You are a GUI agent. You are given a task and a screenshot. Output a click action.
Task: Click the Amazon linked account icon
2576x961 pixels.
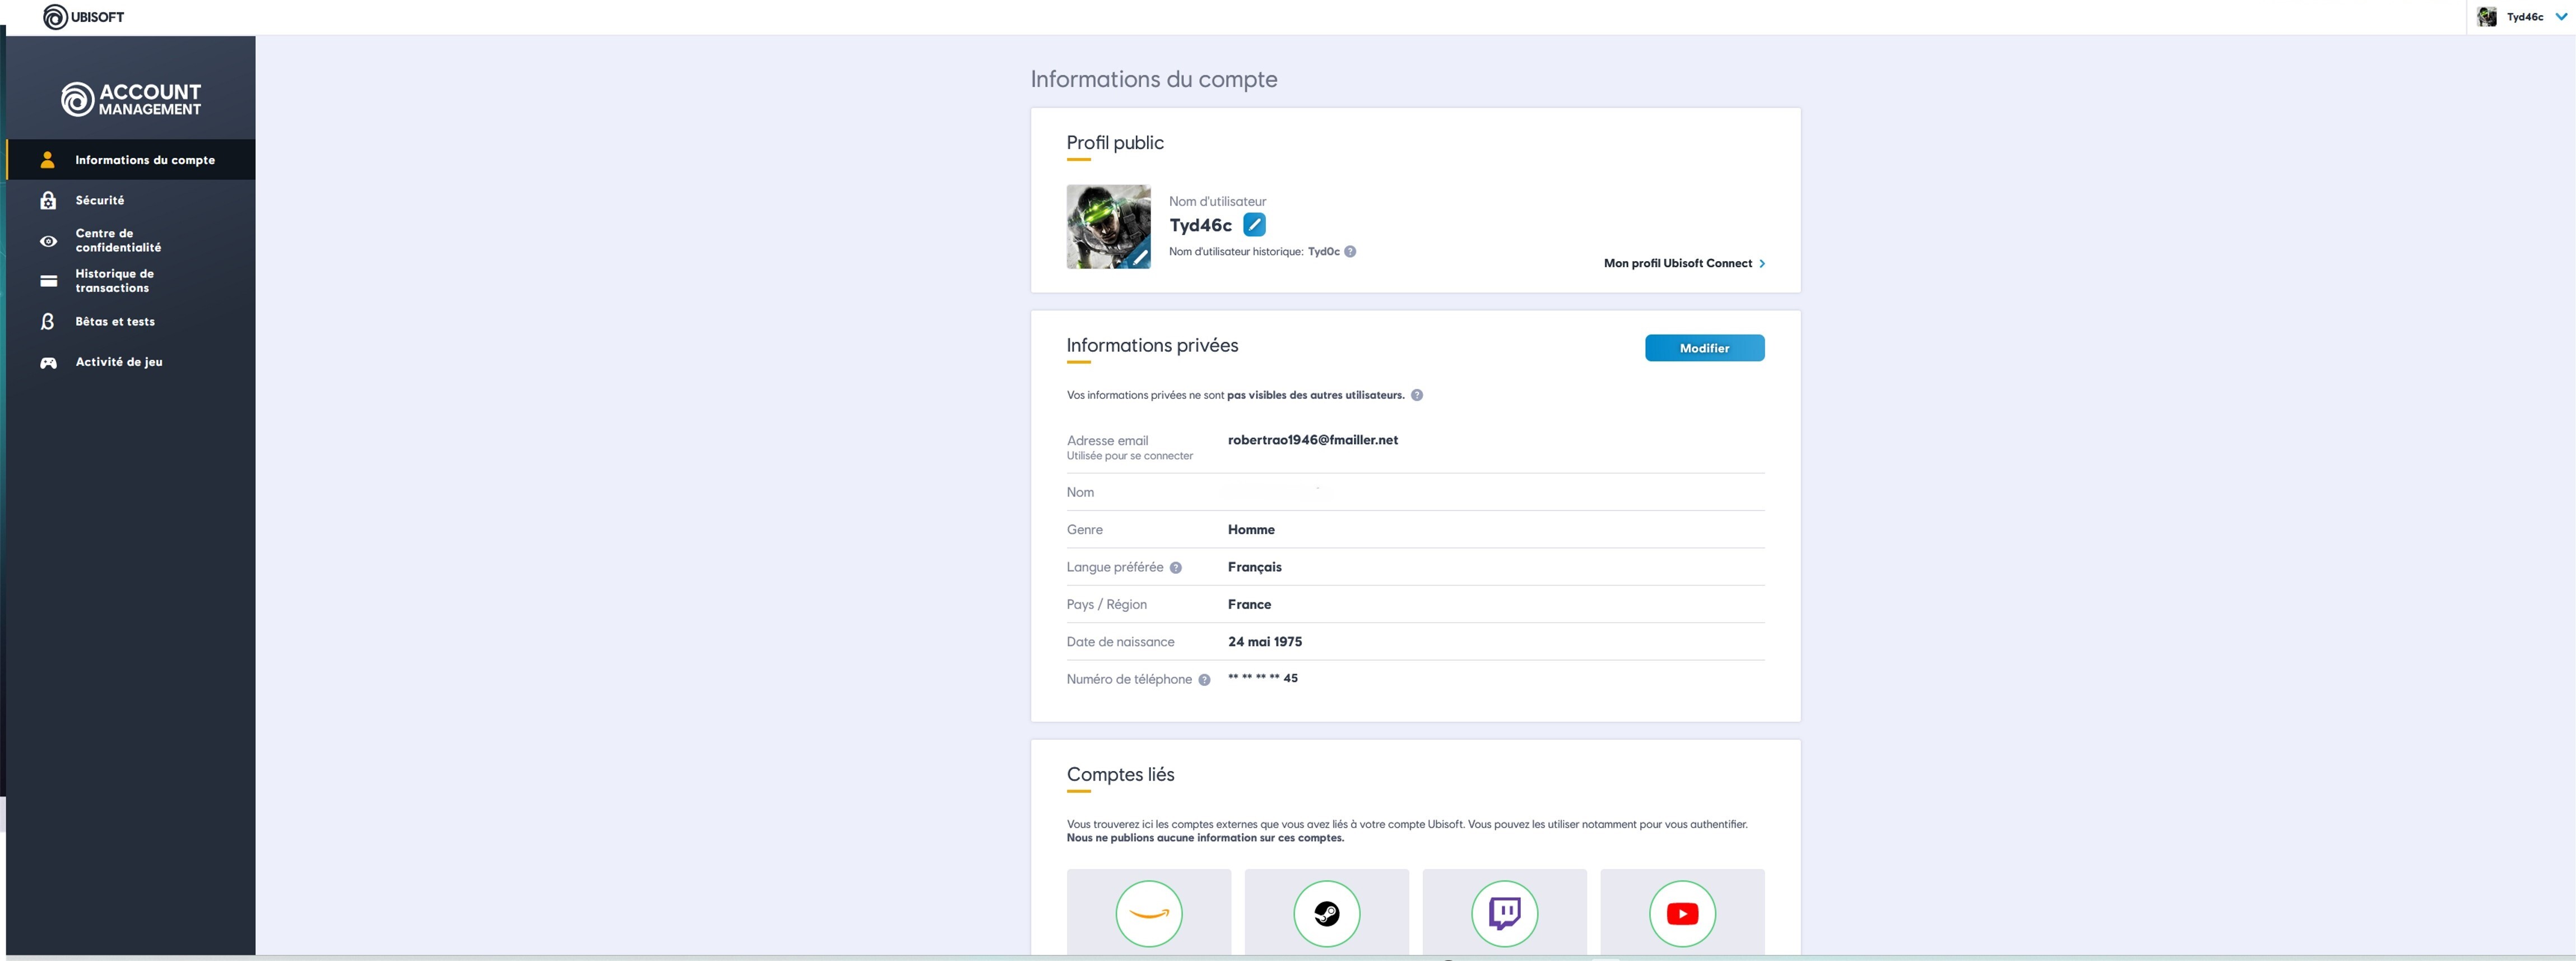click(x=1148, y=913)
